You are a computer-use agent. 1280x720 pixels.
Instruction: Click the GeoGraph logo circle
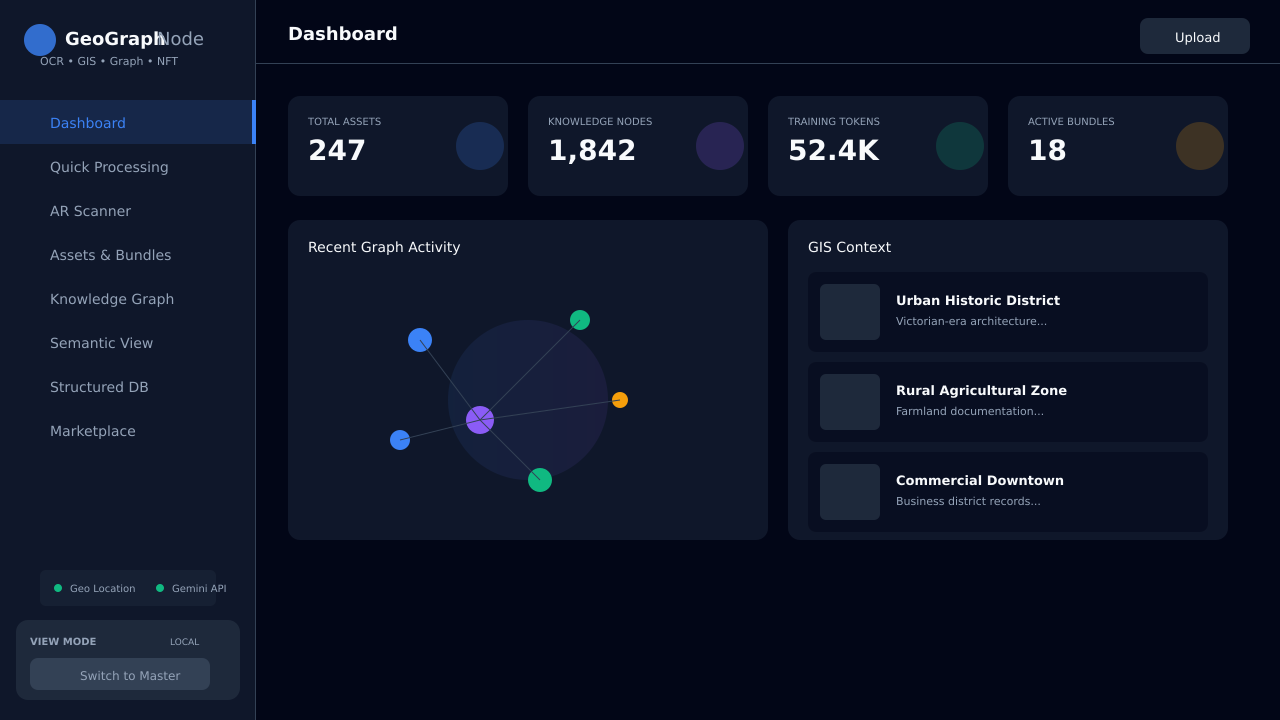(40, 40)
